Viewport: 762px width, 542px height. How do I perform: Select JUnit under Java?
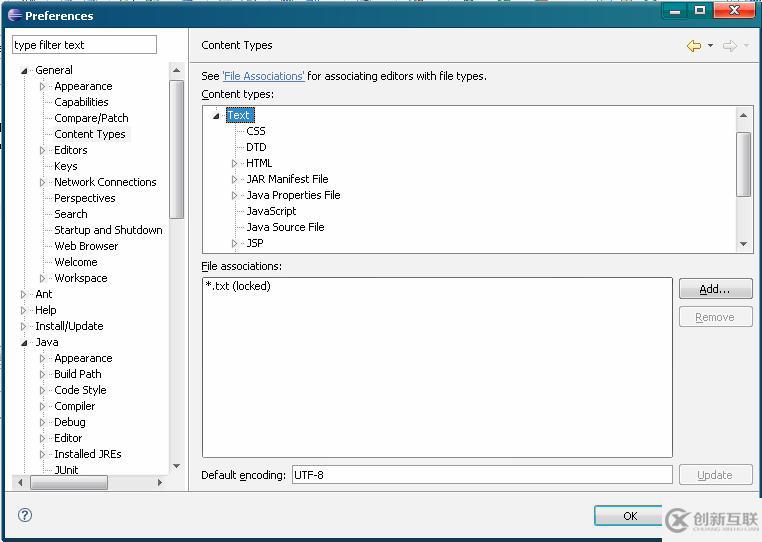pos(66,470)
